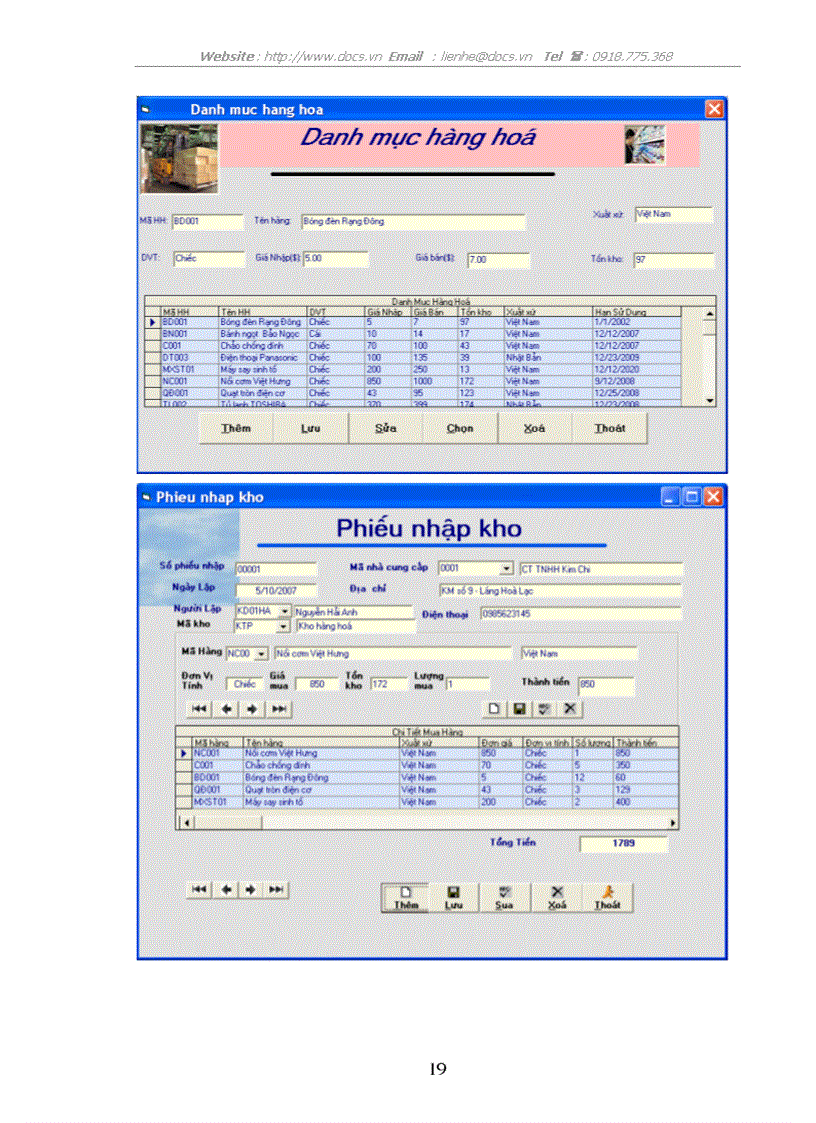Click the checkmark confirm icon in detail toolbar
This screenshot has width=816, height=1123.
[544, 708]
